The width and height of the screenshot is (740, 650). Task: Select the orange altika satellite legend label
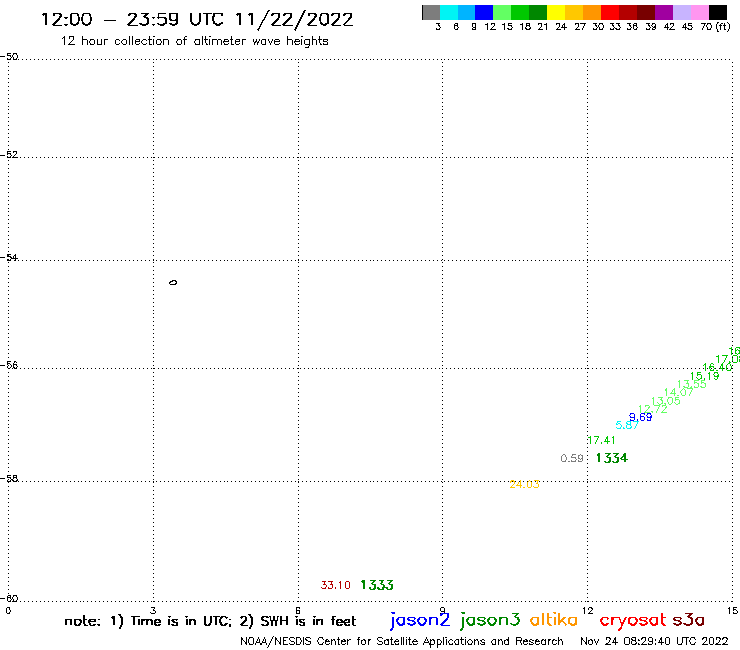(553, 620)
